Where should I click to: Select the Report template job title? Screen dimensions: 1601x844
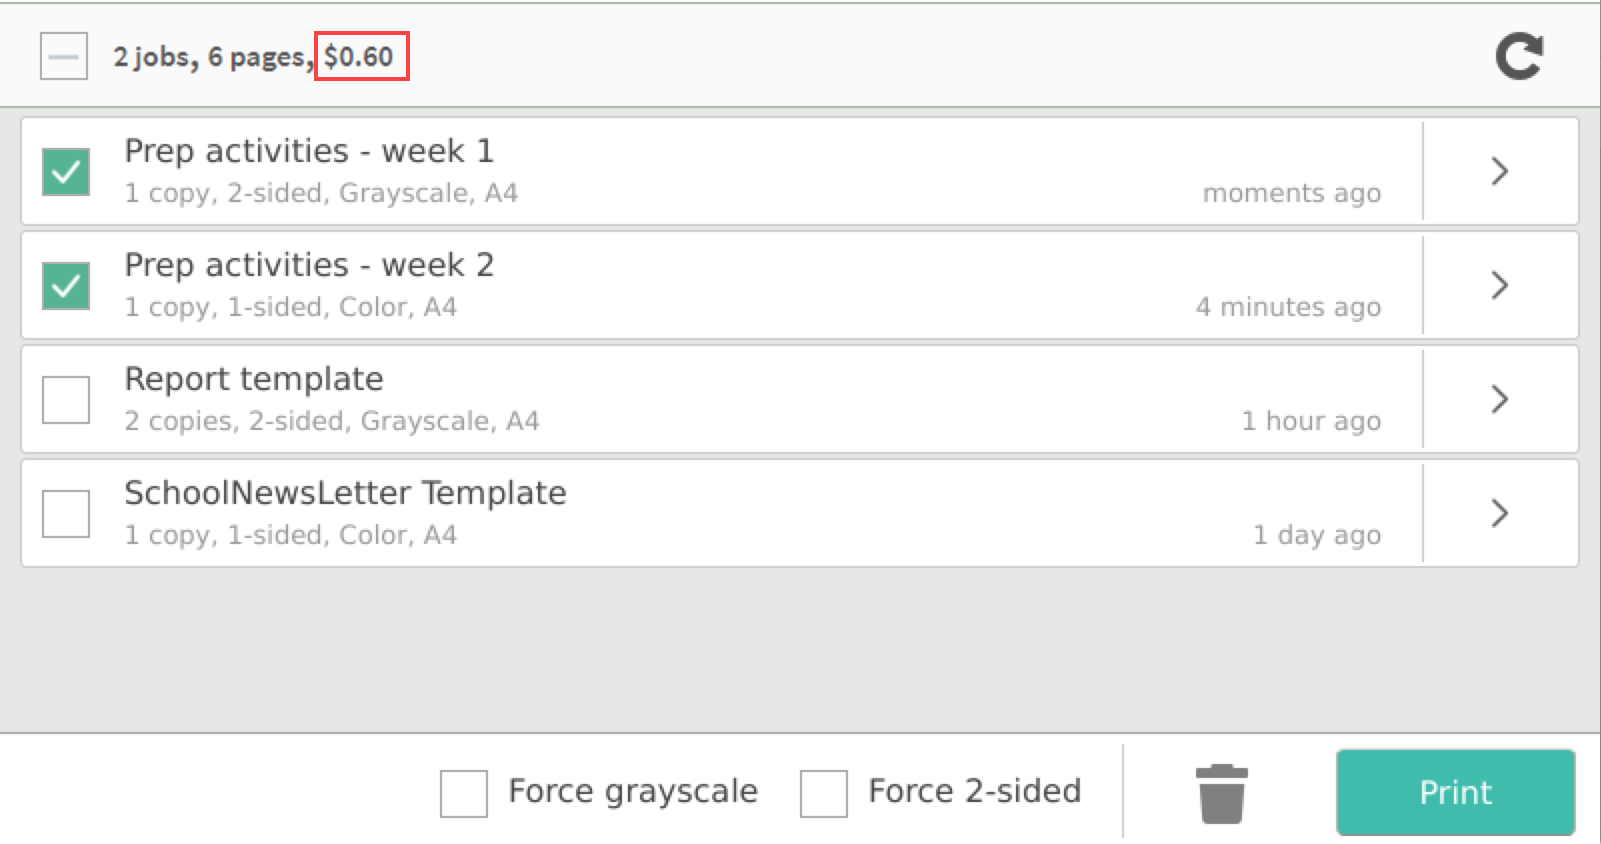pos(254,379)
